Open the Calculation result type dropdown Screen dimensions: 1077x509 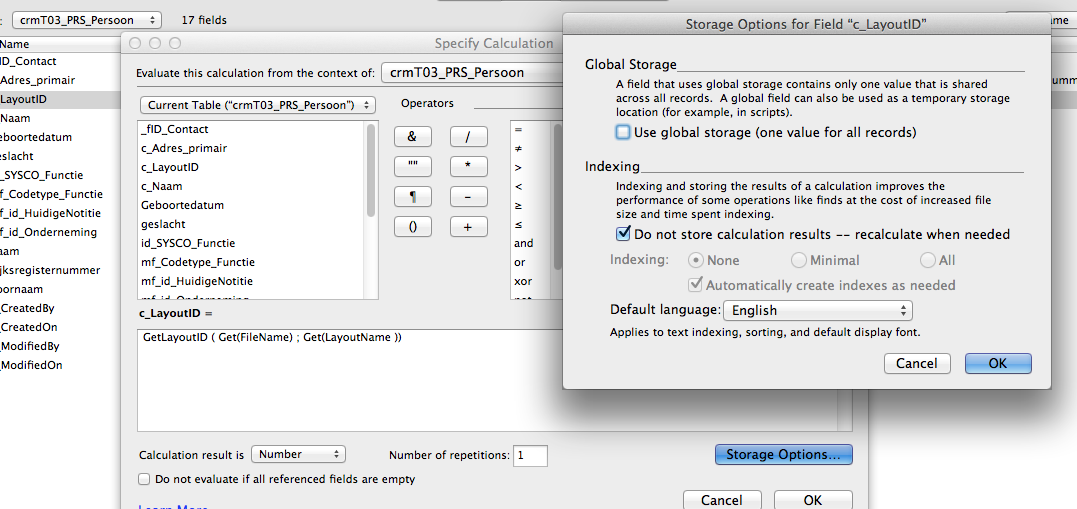point(298,454)
